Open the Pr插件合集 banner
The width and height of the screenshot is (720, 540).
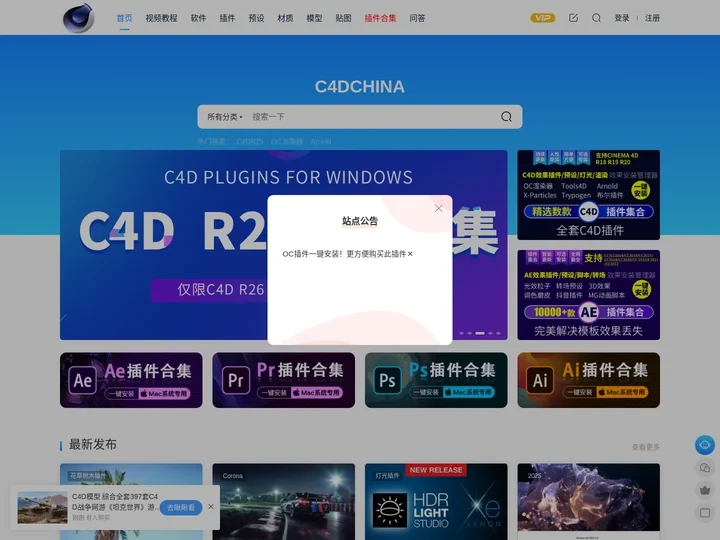284,380
